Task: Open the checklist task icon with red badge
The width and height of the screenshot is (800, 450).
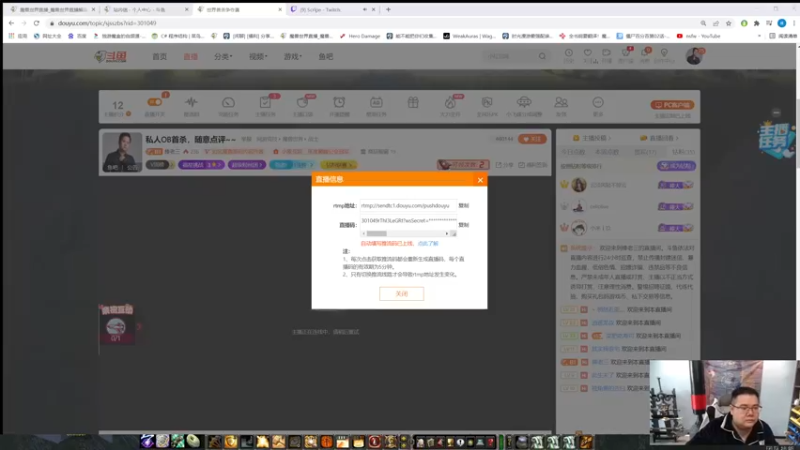Action: coord(265,103)
